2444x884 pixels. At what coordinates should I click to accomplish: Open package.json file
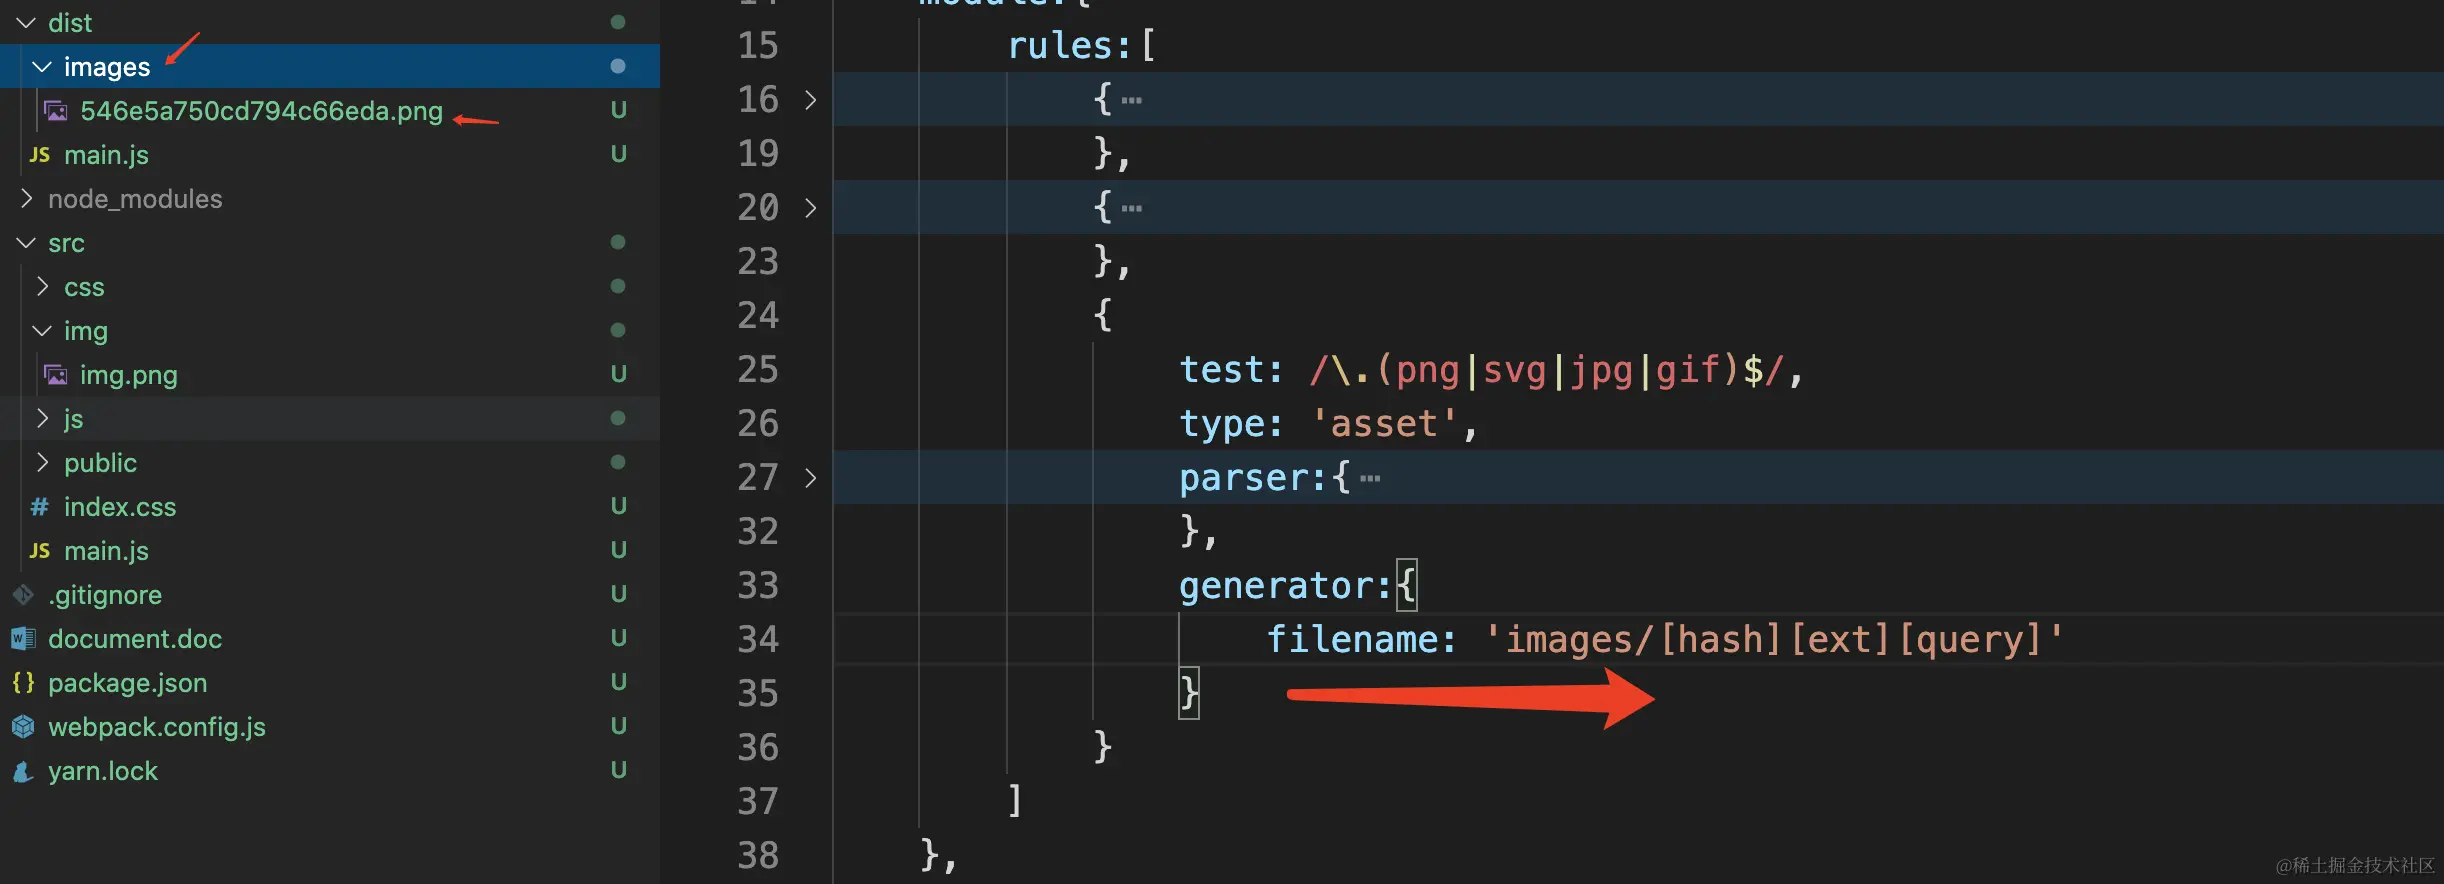pos(128,683)
